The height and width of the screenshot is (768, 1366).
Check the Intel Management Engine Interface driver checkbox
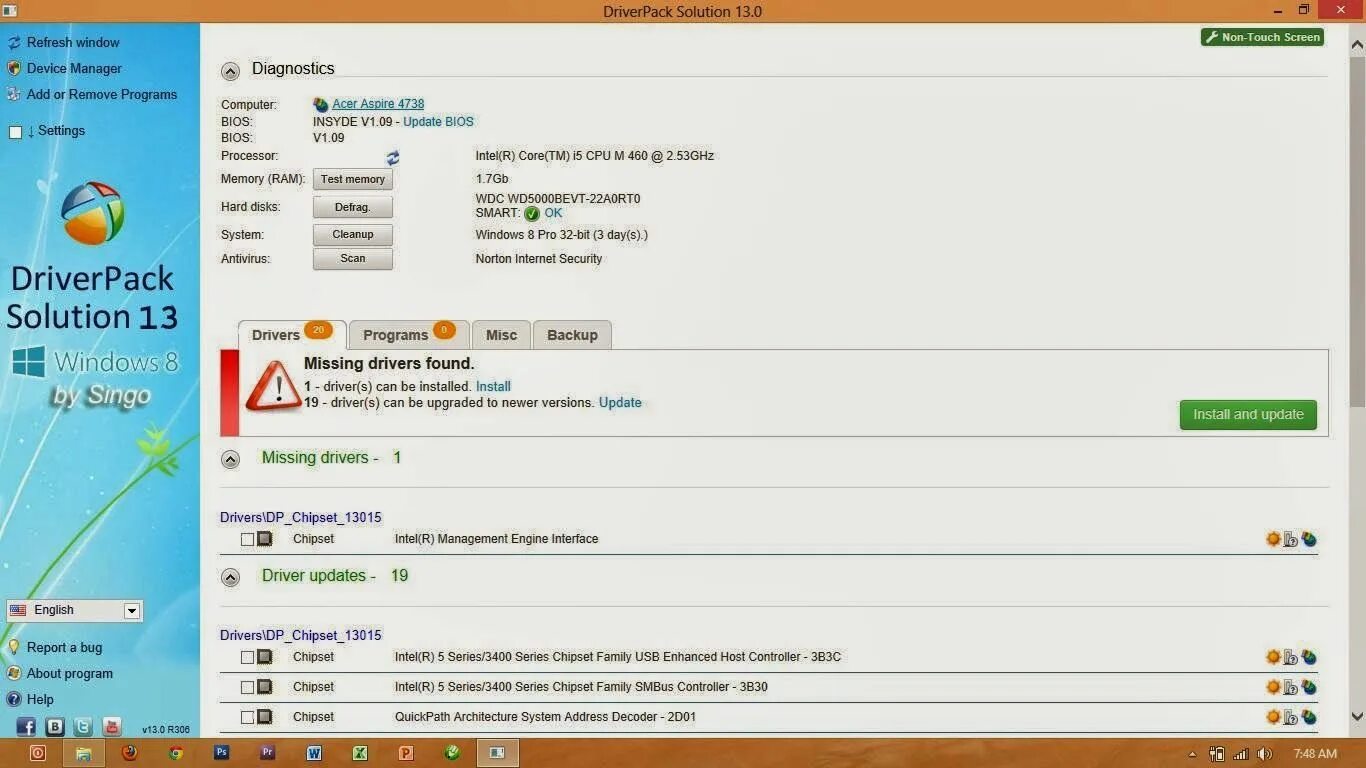pyautogui.click(x=247, y=540)
